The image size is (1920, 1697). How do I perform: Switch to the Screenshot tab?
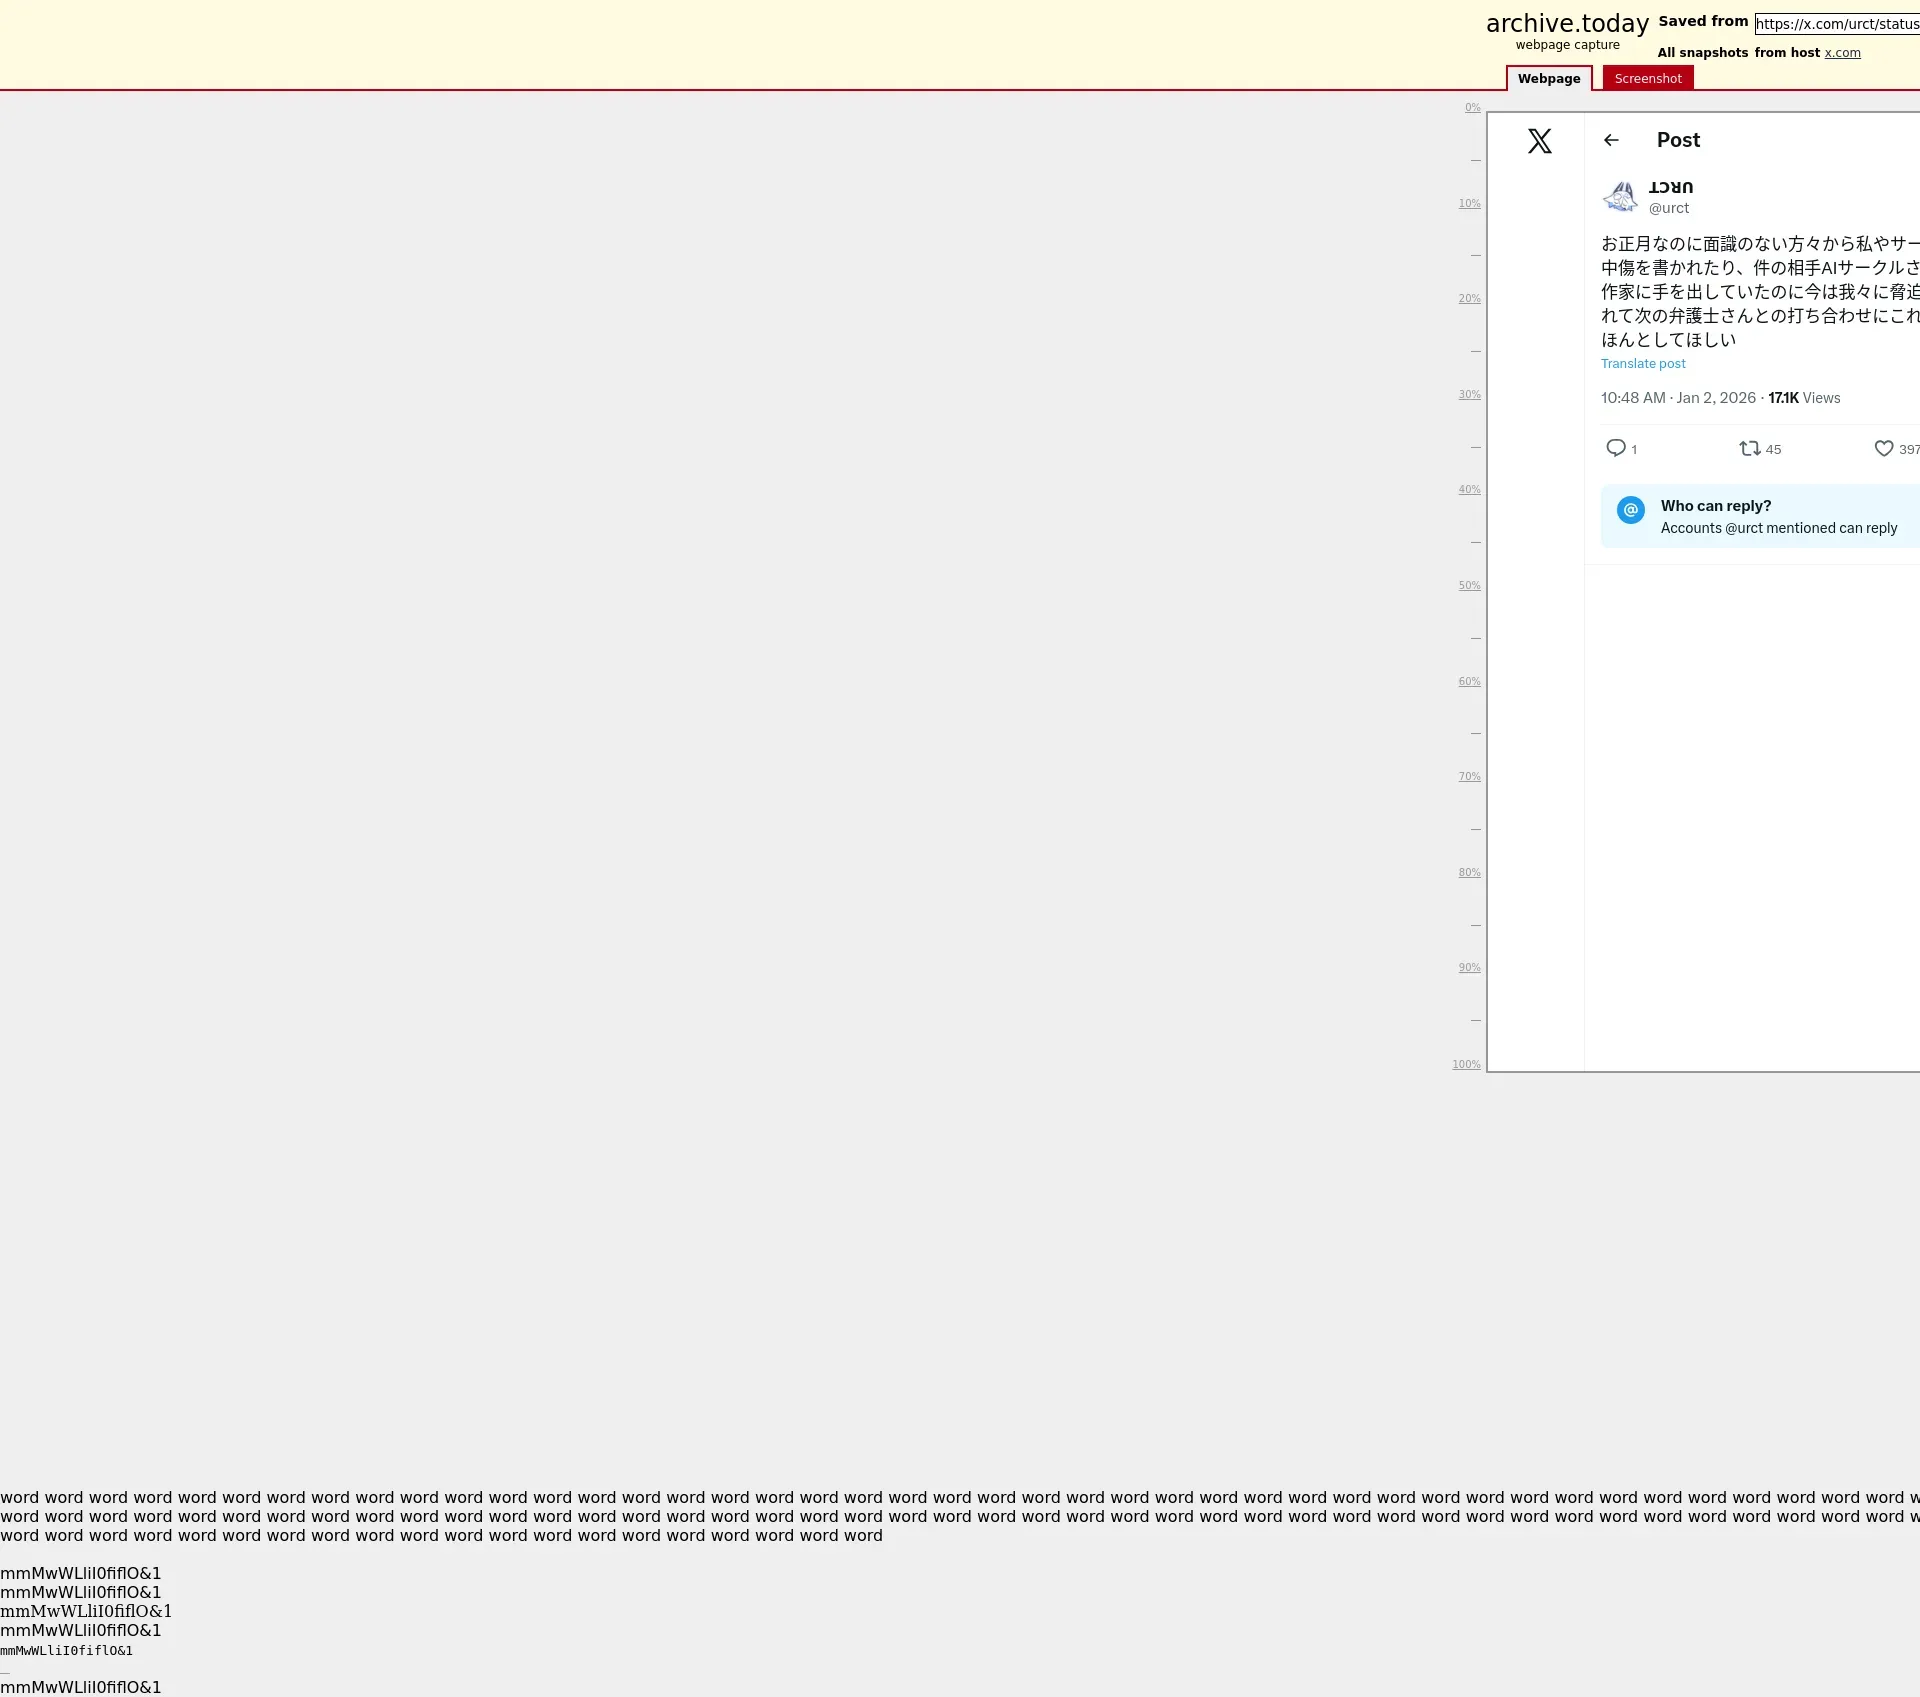(1647, 78)
